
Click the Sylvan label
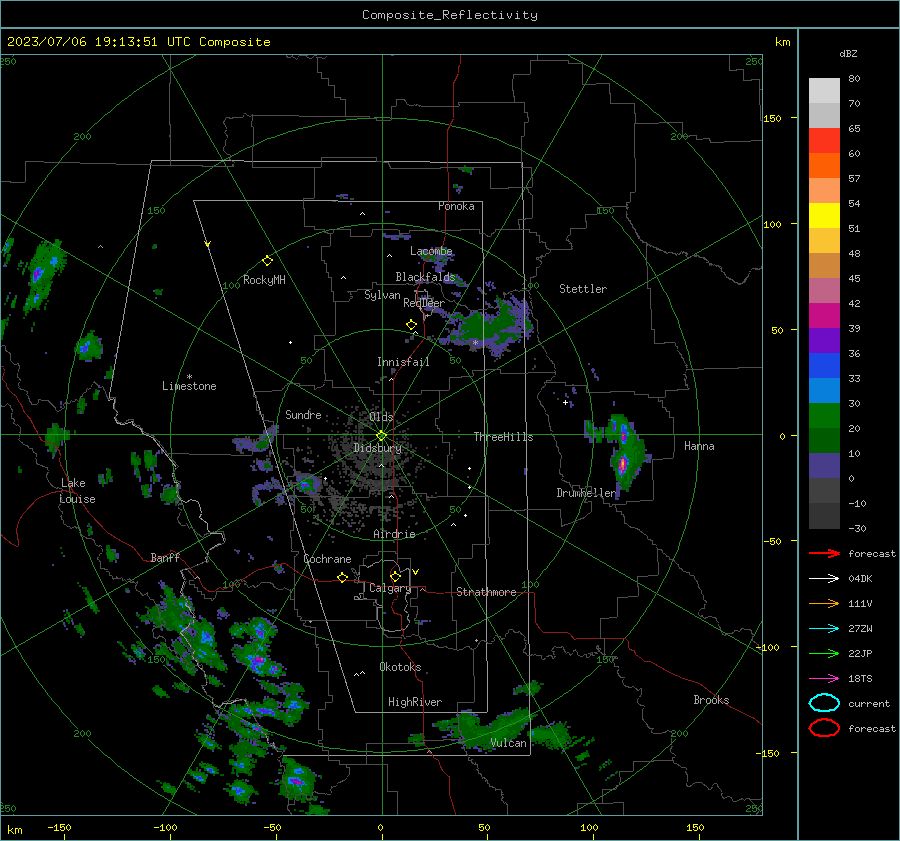tap(382, 295)
